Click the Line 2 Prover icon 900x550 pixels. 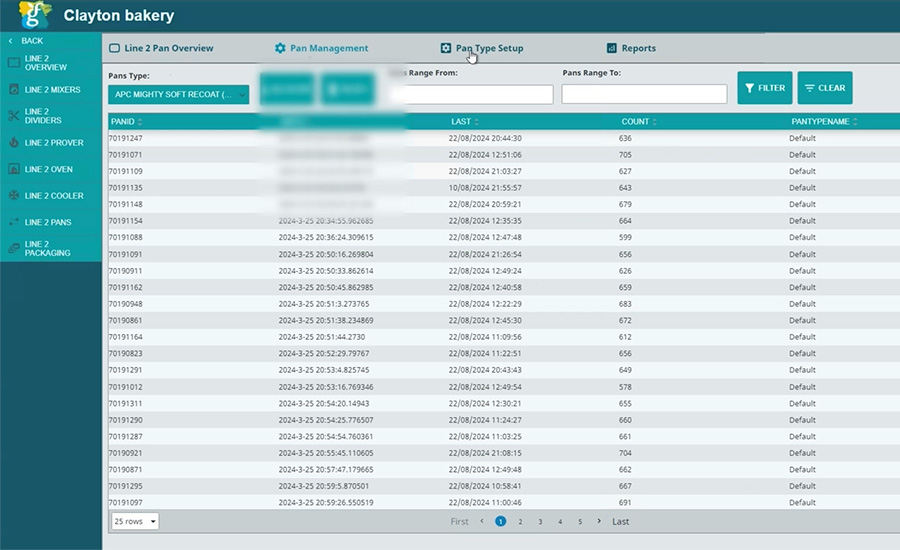[14, 143]
